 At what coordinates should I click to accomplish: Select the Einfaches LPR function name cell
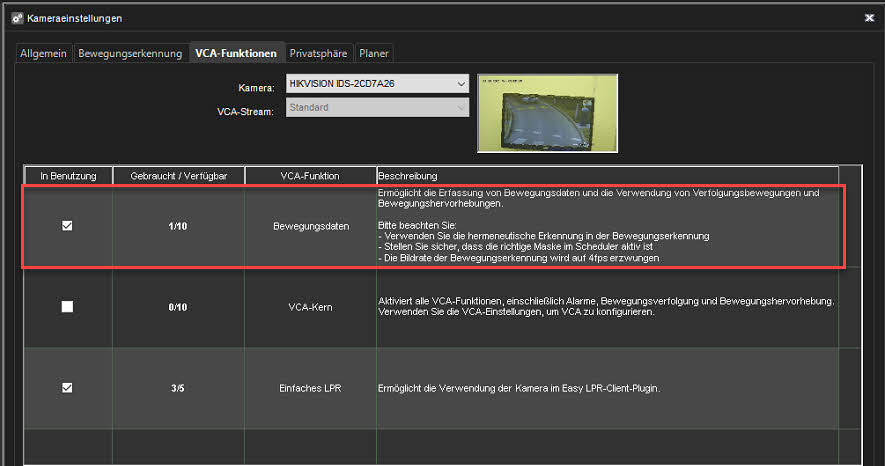[310, 388]
